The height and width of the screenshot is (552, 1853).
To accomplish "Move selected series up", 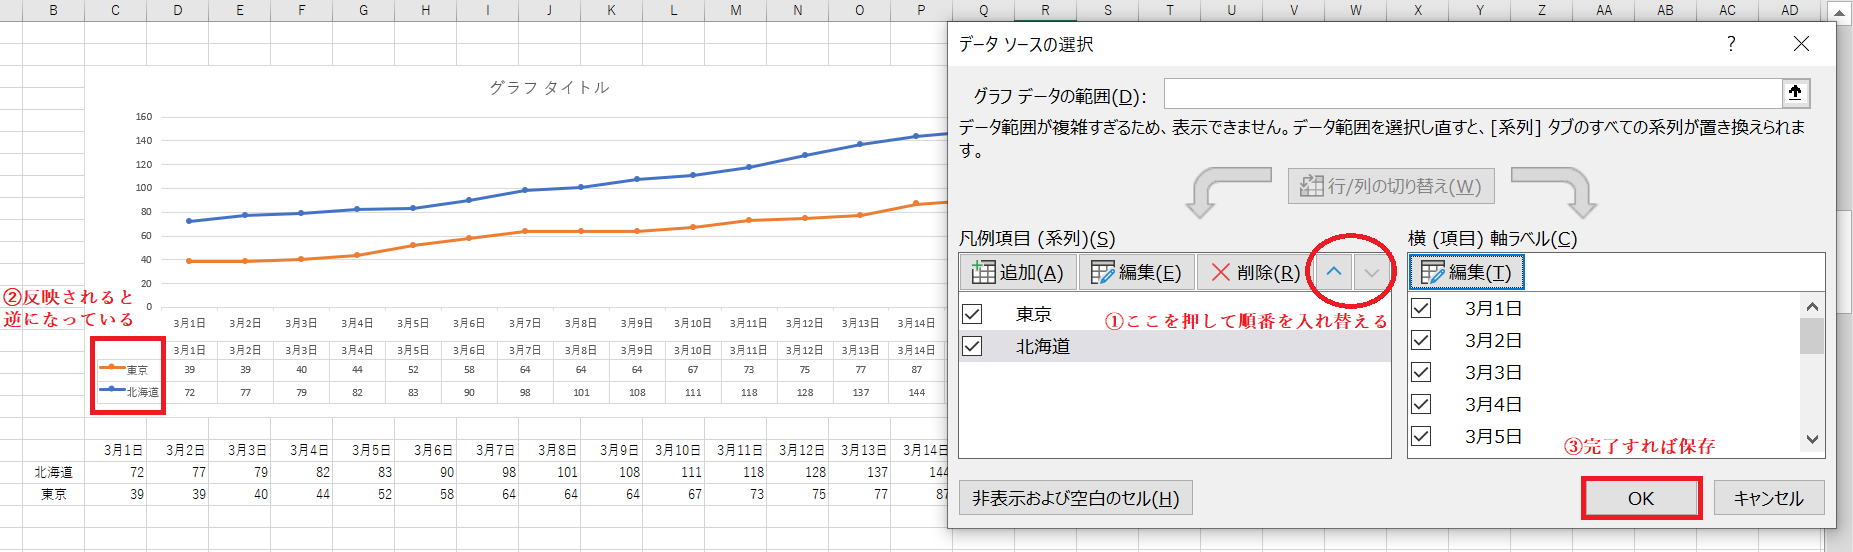I will click(x=1334, y=272).
